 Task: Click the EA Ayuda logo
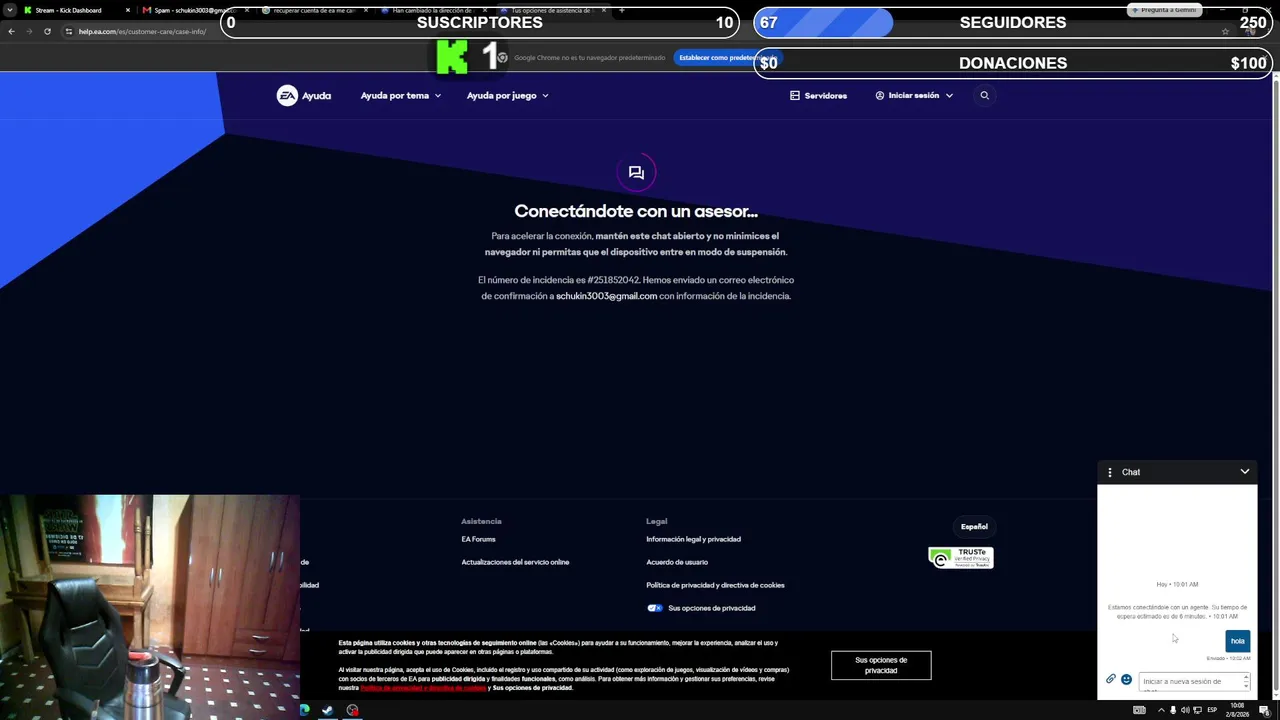304,95
